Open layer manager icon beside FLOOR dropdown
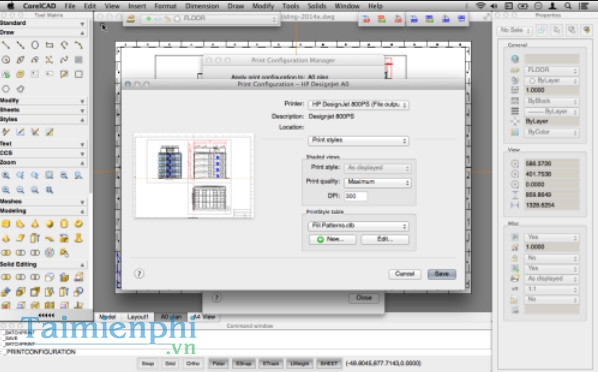Image resolution: width=598 pixels, height=372 pixels. (131, 18)
